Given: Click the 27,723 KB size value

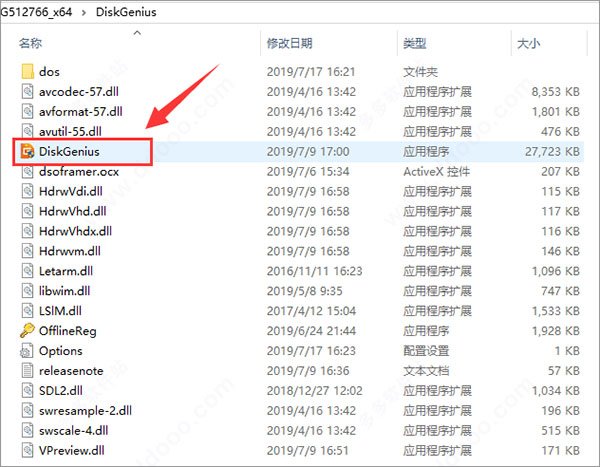Looking at the screenshot, I should (552, 151).
